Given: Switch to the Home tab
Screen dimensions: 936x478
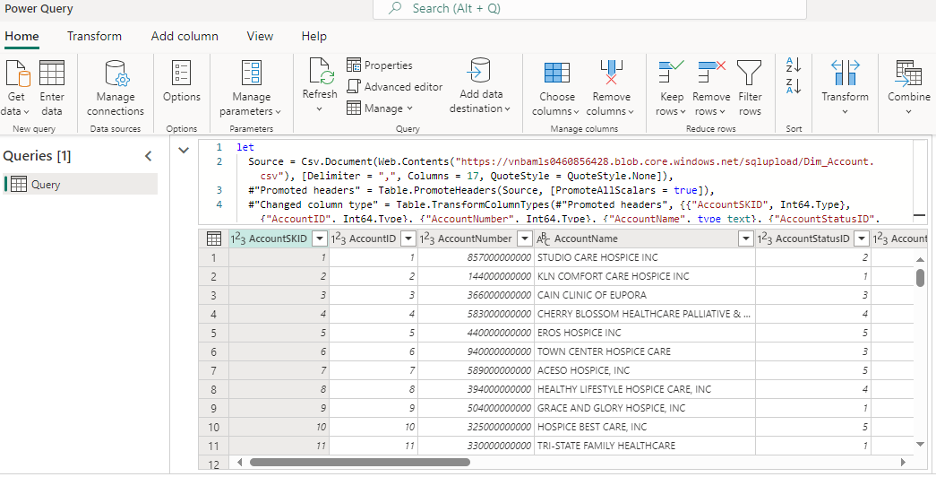Looking at the screenshot, I should [x=22, y=36].
